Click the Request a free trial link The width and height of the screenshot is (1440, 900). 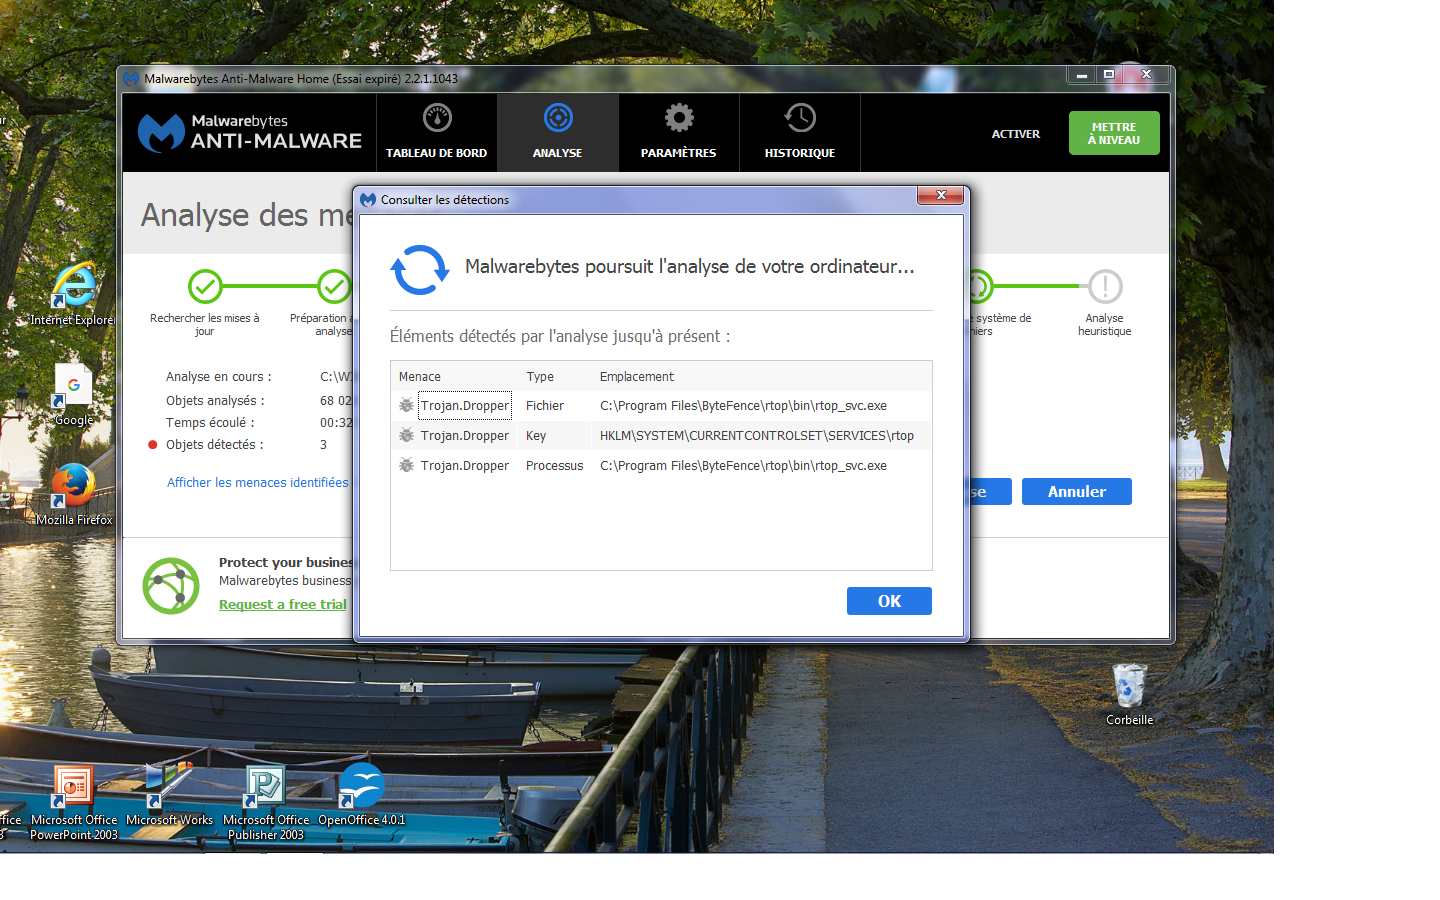[283, 605]
